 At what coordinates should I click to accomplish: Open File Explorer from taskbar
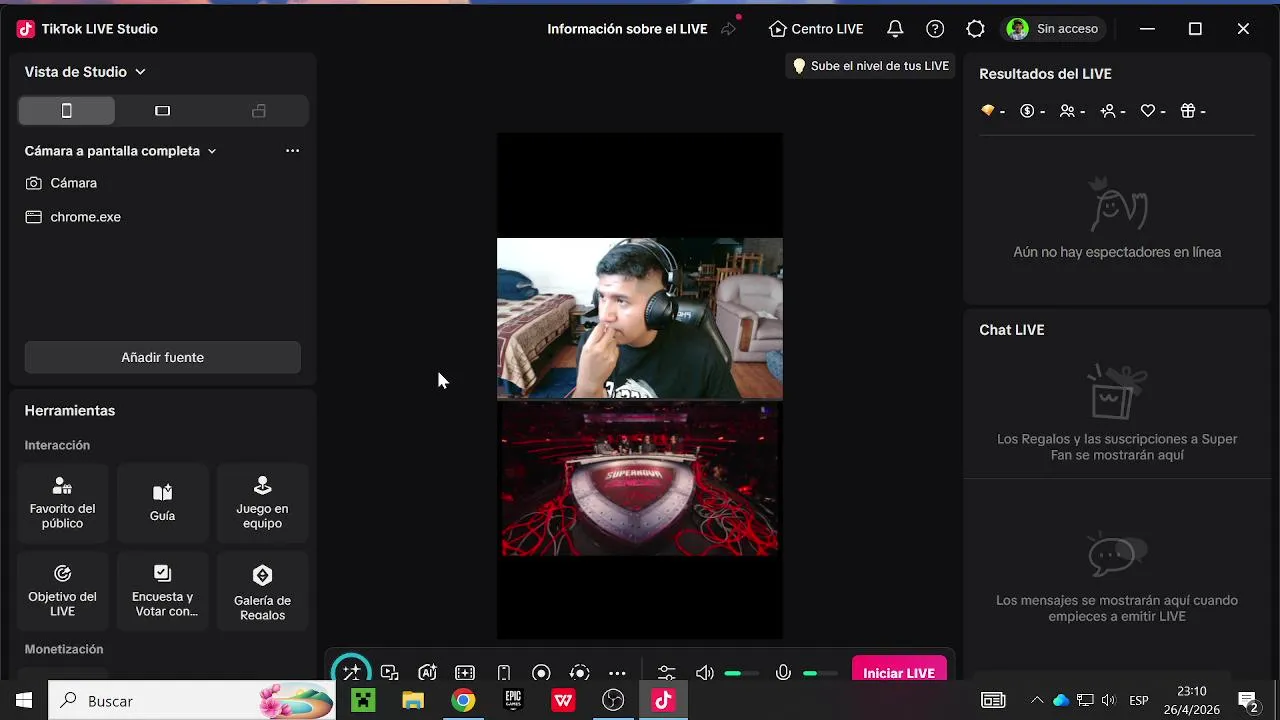click(x=413, y=701)
